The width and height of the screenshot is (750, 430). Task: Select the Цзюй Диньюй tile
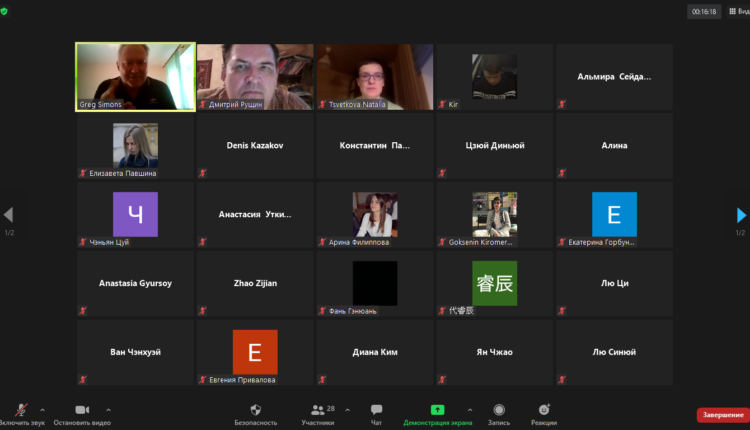(x=495, y=145)
